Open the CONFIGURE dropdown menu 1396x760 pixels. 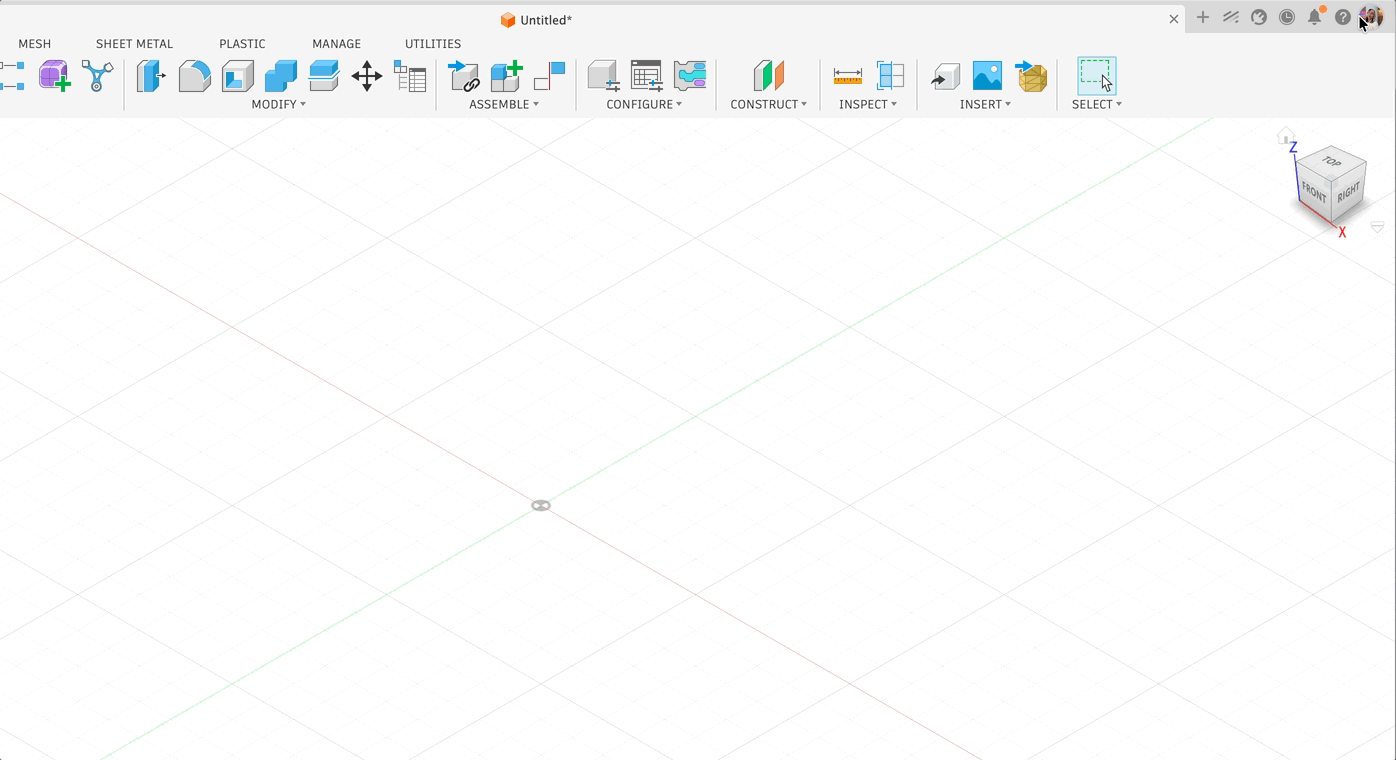(x=644, y=104)
